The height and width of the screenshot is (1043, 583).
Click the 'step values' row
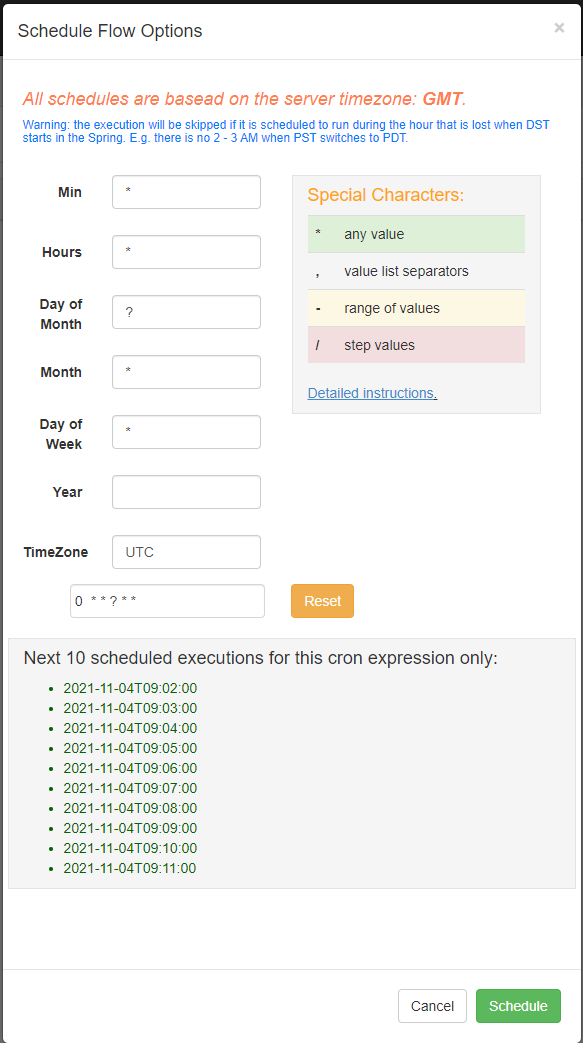pyautogui.click(x=416, y=345)
